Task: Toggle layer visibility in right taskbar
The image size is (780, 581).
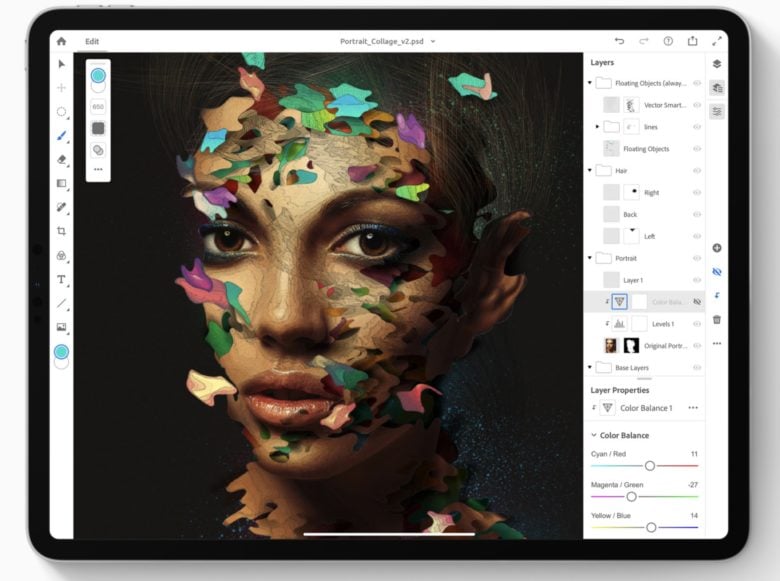Action: tap(717, 272)
